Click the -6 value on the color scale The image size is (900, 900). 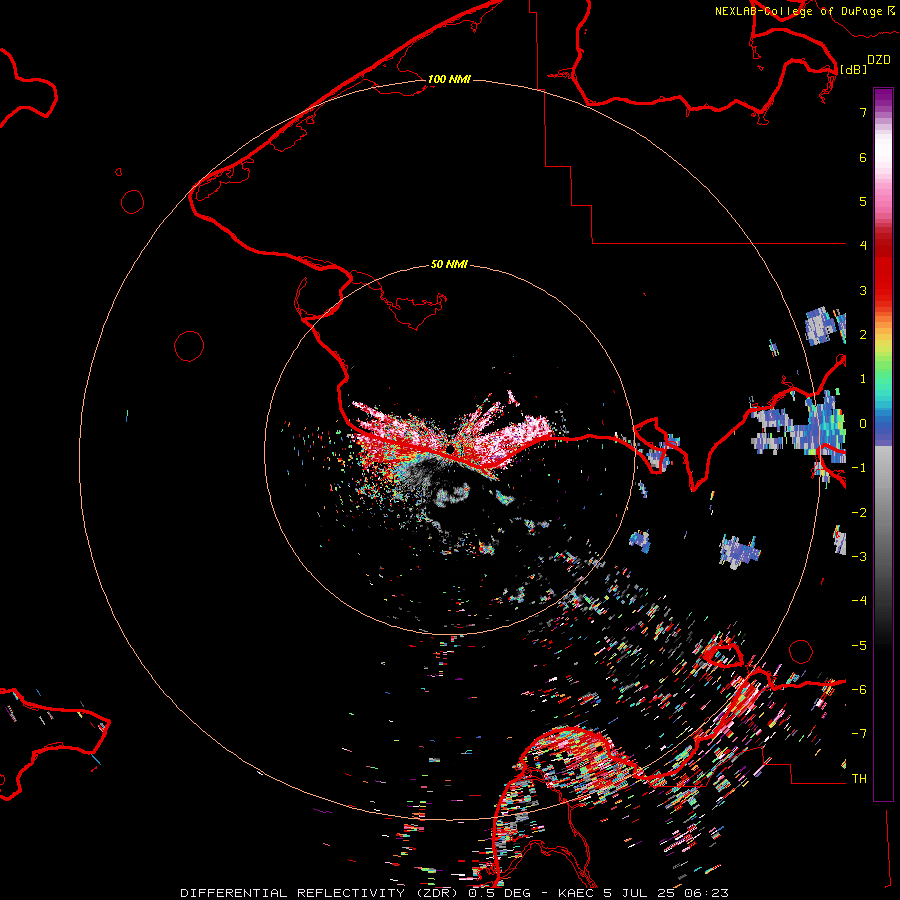(859, 690)
